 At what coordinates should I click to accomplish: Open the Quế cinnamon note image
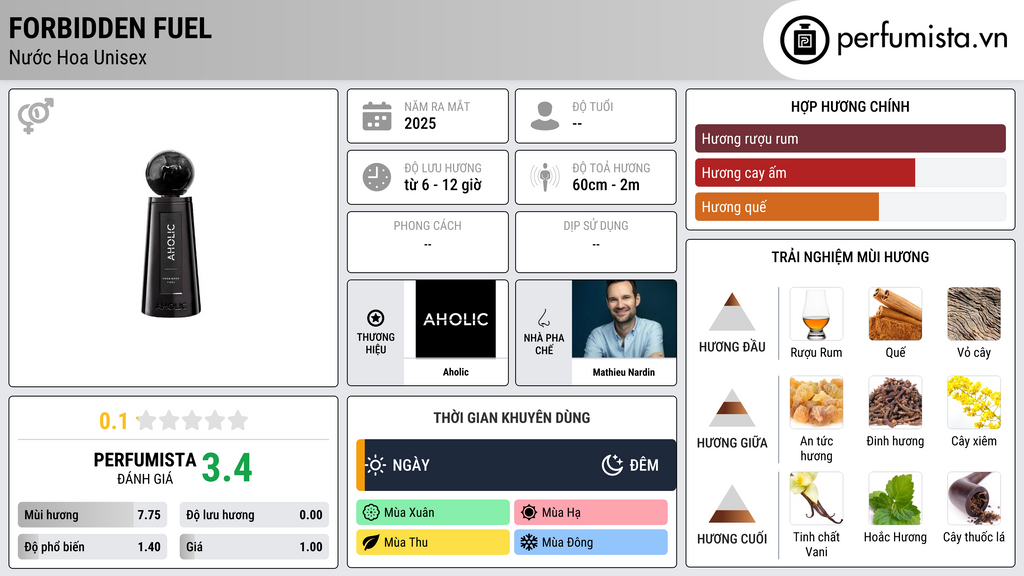click(895, 314)
